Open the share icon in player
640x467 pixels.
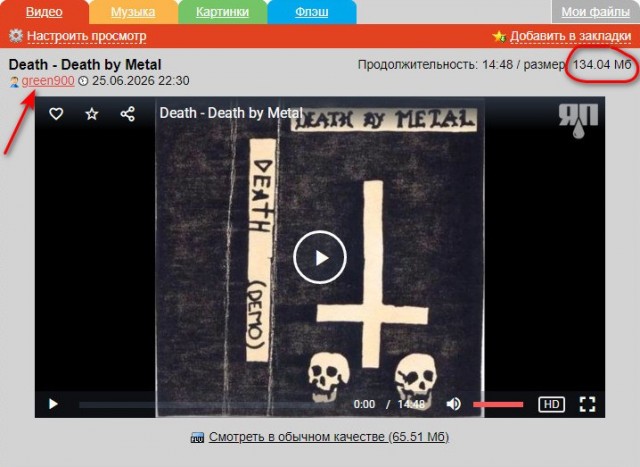click(127, 114)
